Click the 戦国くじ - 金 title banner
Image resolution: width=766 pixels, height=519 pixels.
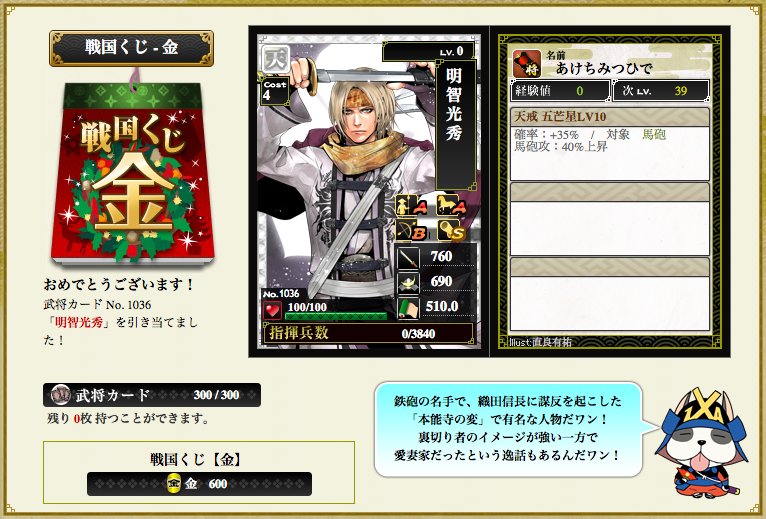click(x=131, y=48)
